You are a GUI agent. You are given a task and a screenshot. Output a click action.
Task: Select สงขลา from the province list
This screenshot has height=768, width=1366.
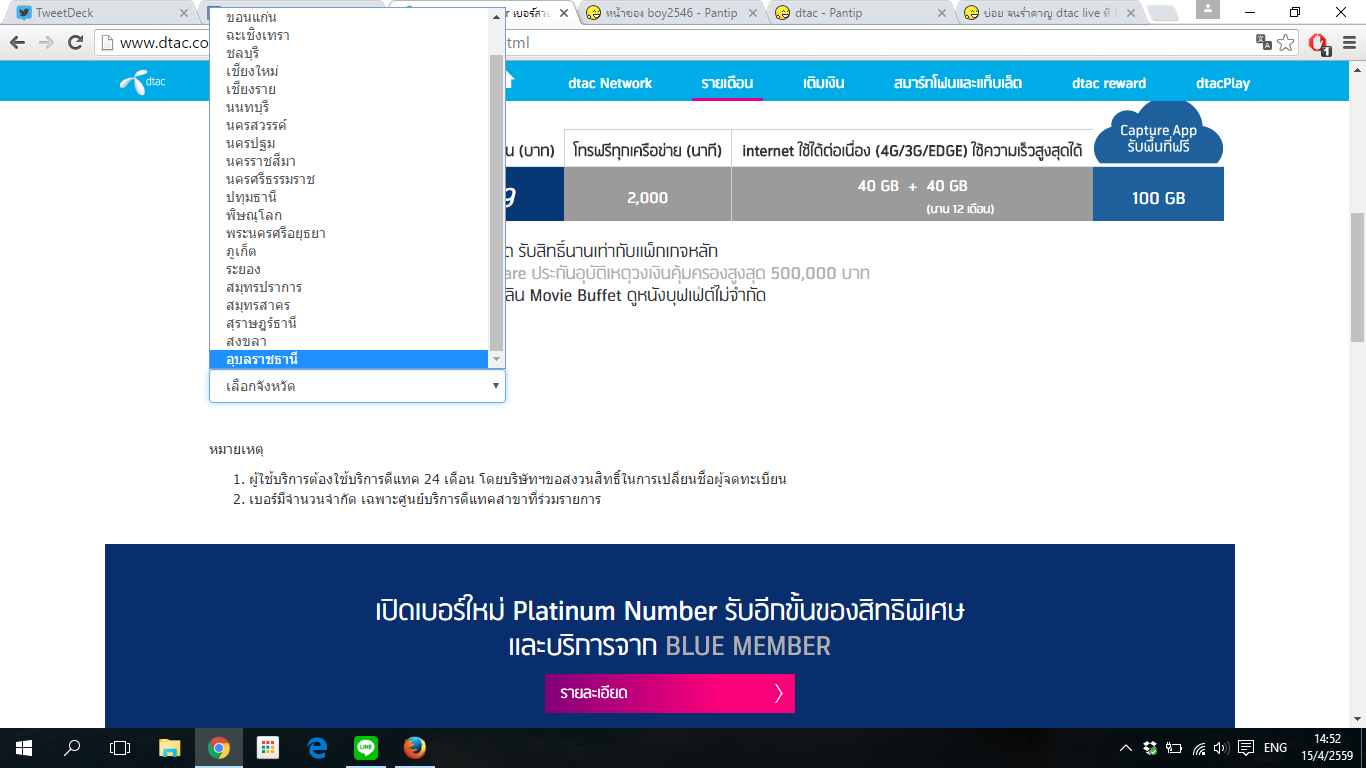[x=349, y=341]
